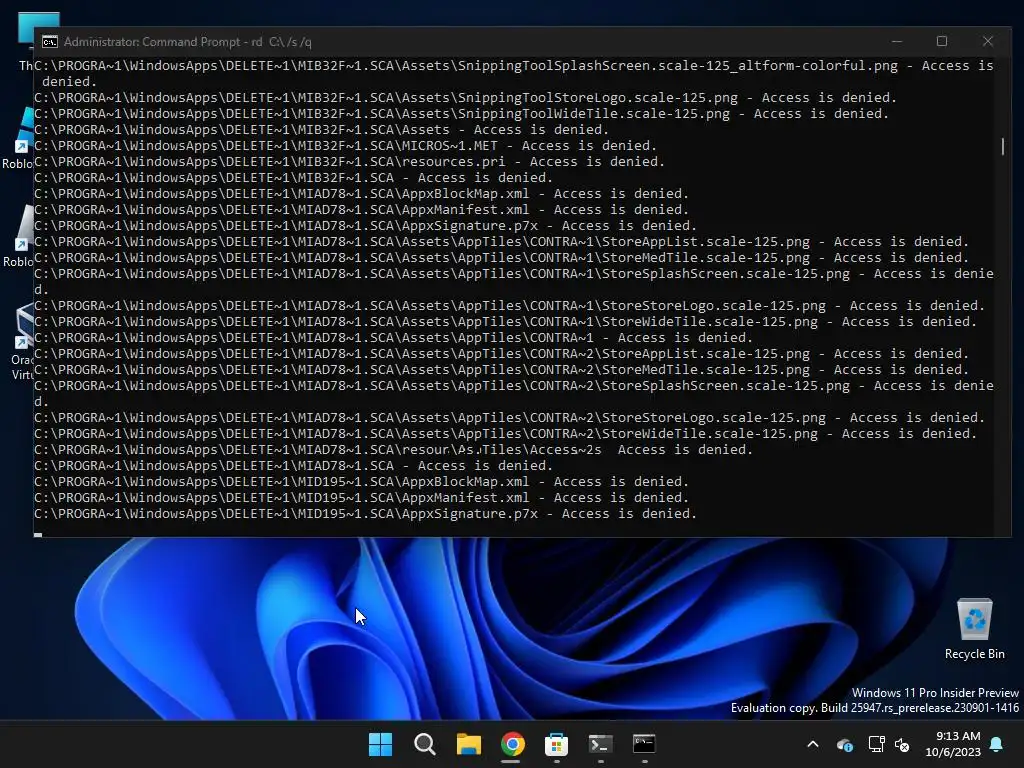Open the muted volume tray icon
Image resolution: width=1024 pixels, height=768 pixels.
(x=903, y=744)
